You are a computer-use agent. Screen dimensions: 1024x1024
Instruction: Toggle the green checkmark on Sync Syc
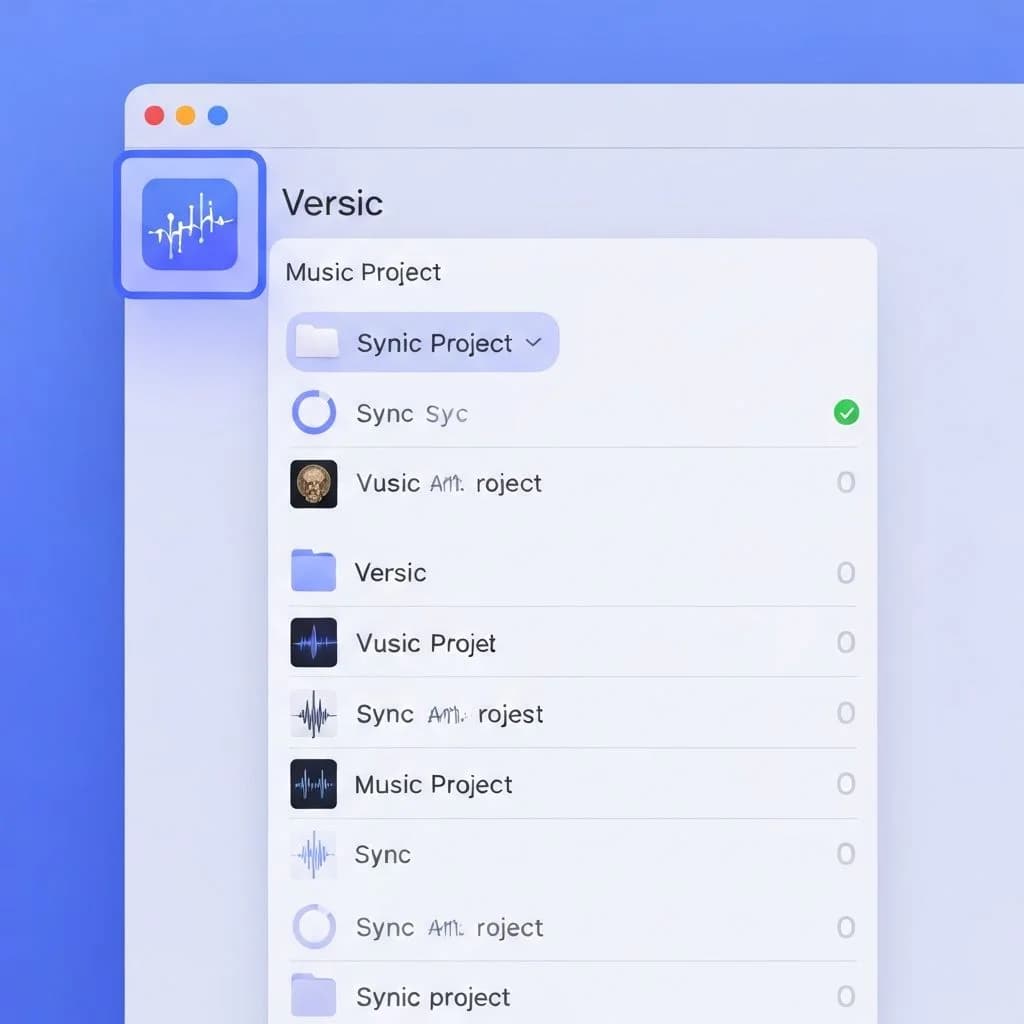tap(846, 413)
